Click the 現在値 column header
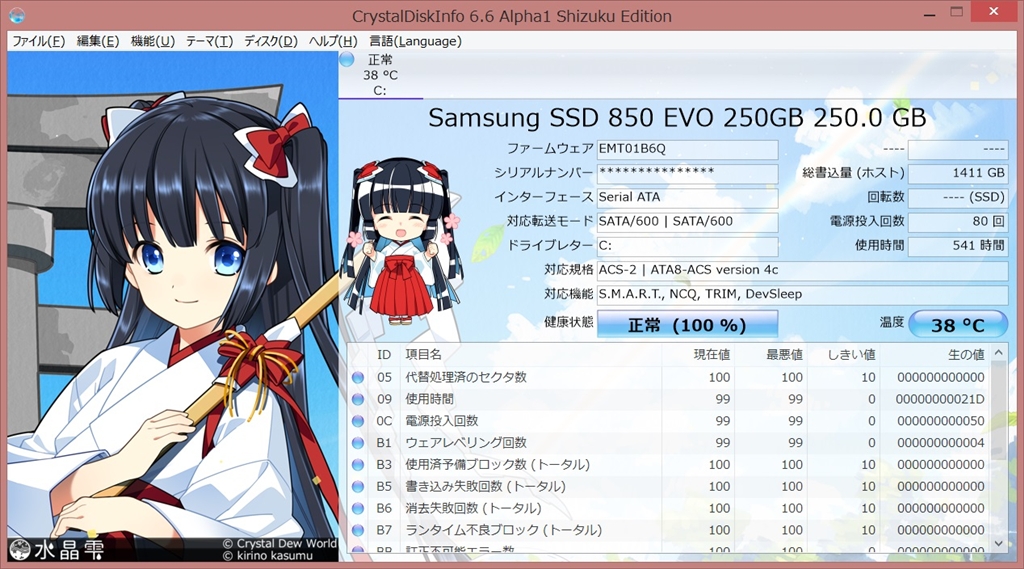1024x569 pixels. tap(698, 355)
